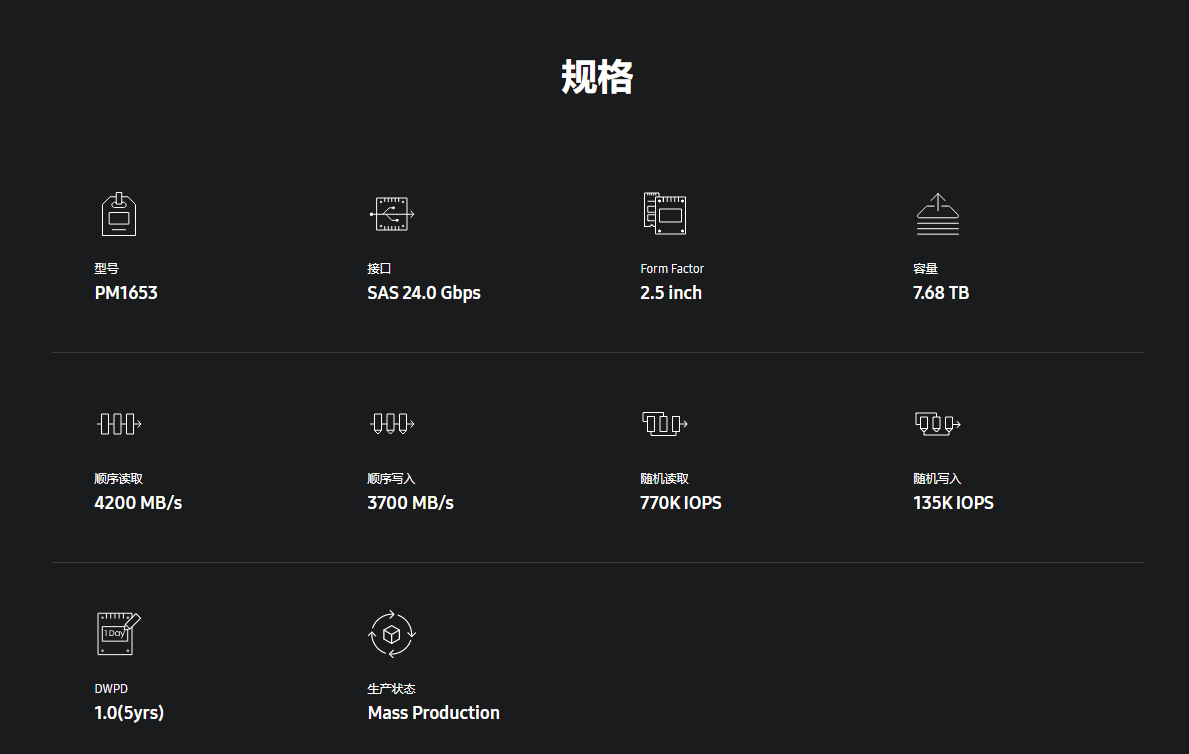1189x754 pixels.
Task: Select the 1.0(5yrs) value
Action: [x=129, y=713]
